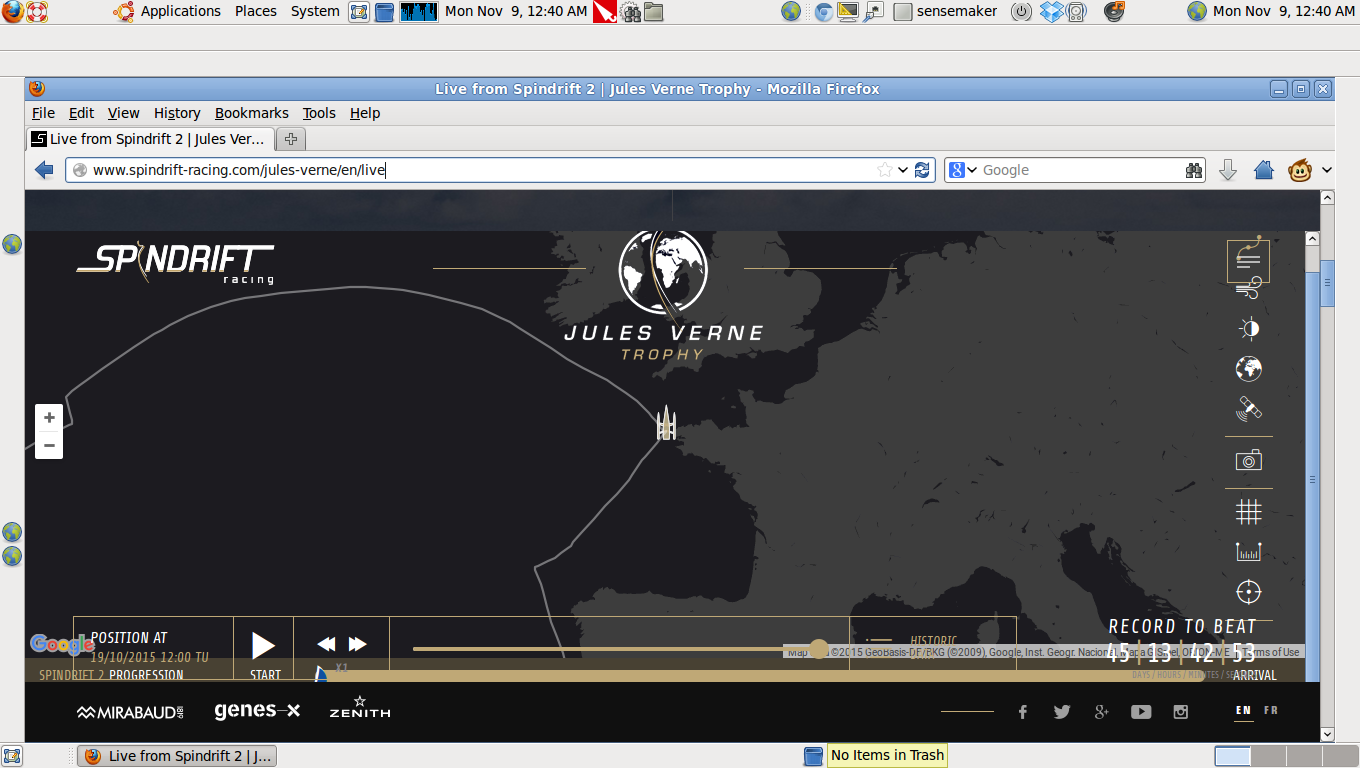The width and height of the screenshot is (1360, 768).
Task: Zoom in on the map with plus
Action: pyautogui.click(x=49, y=418)
